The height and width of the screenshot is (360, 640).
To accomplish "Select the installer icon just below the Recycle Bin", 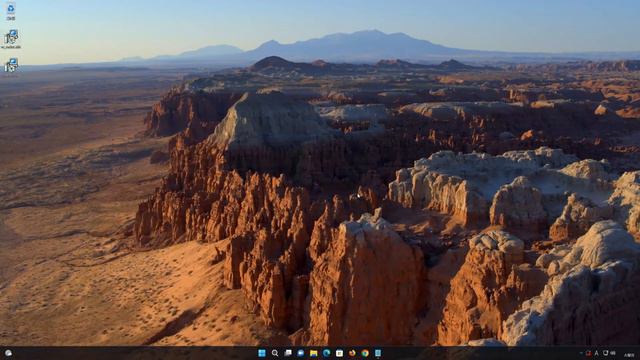I will pyautogui.click(x=11, y=39).
